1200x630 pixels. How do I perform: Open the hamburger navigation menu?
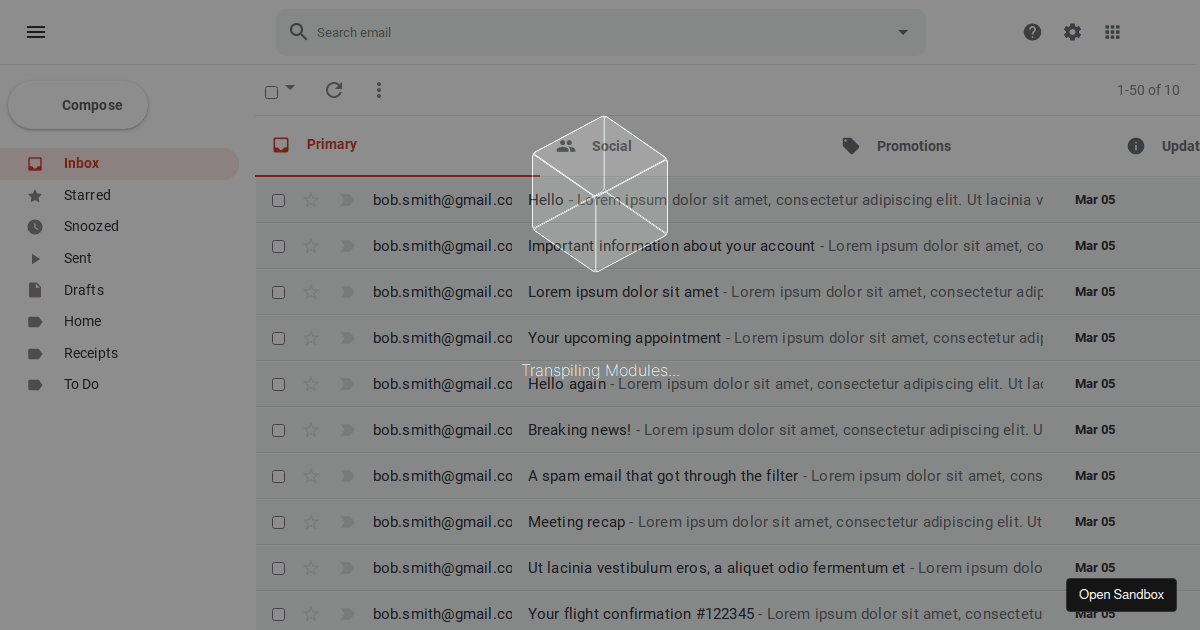[36, 32]
